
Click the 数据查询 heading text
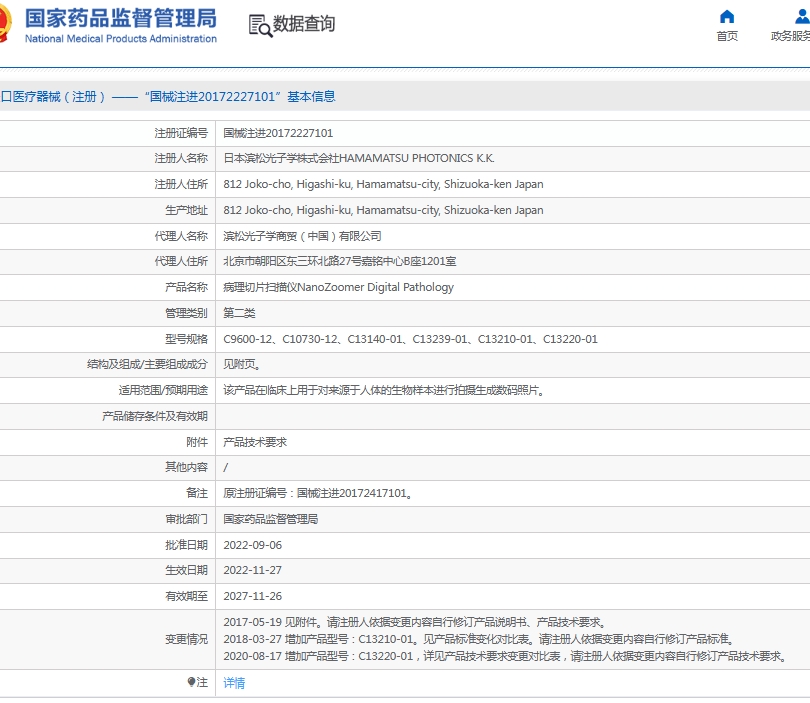(304, 24)
